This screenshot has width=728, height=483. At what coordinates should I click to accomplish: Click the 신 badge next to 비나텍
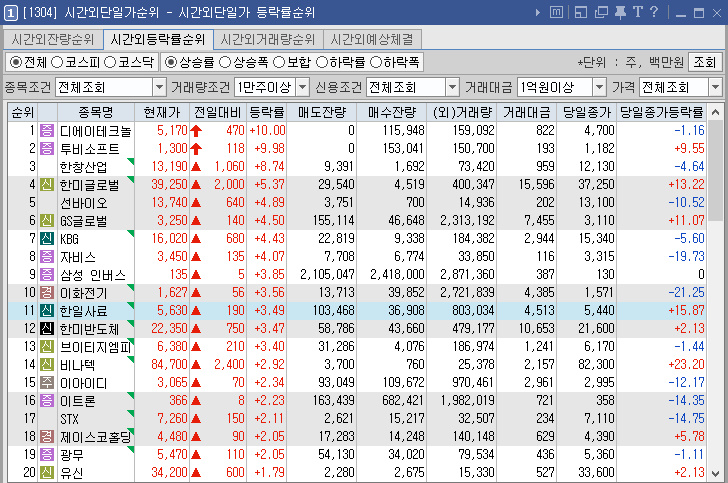click(x=46, y=365)
